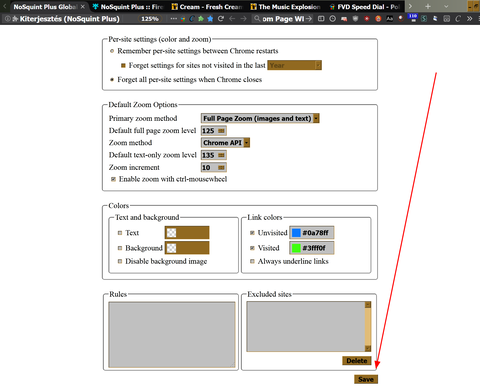Switch to The Music Explosion tab

tap(286, 6)
